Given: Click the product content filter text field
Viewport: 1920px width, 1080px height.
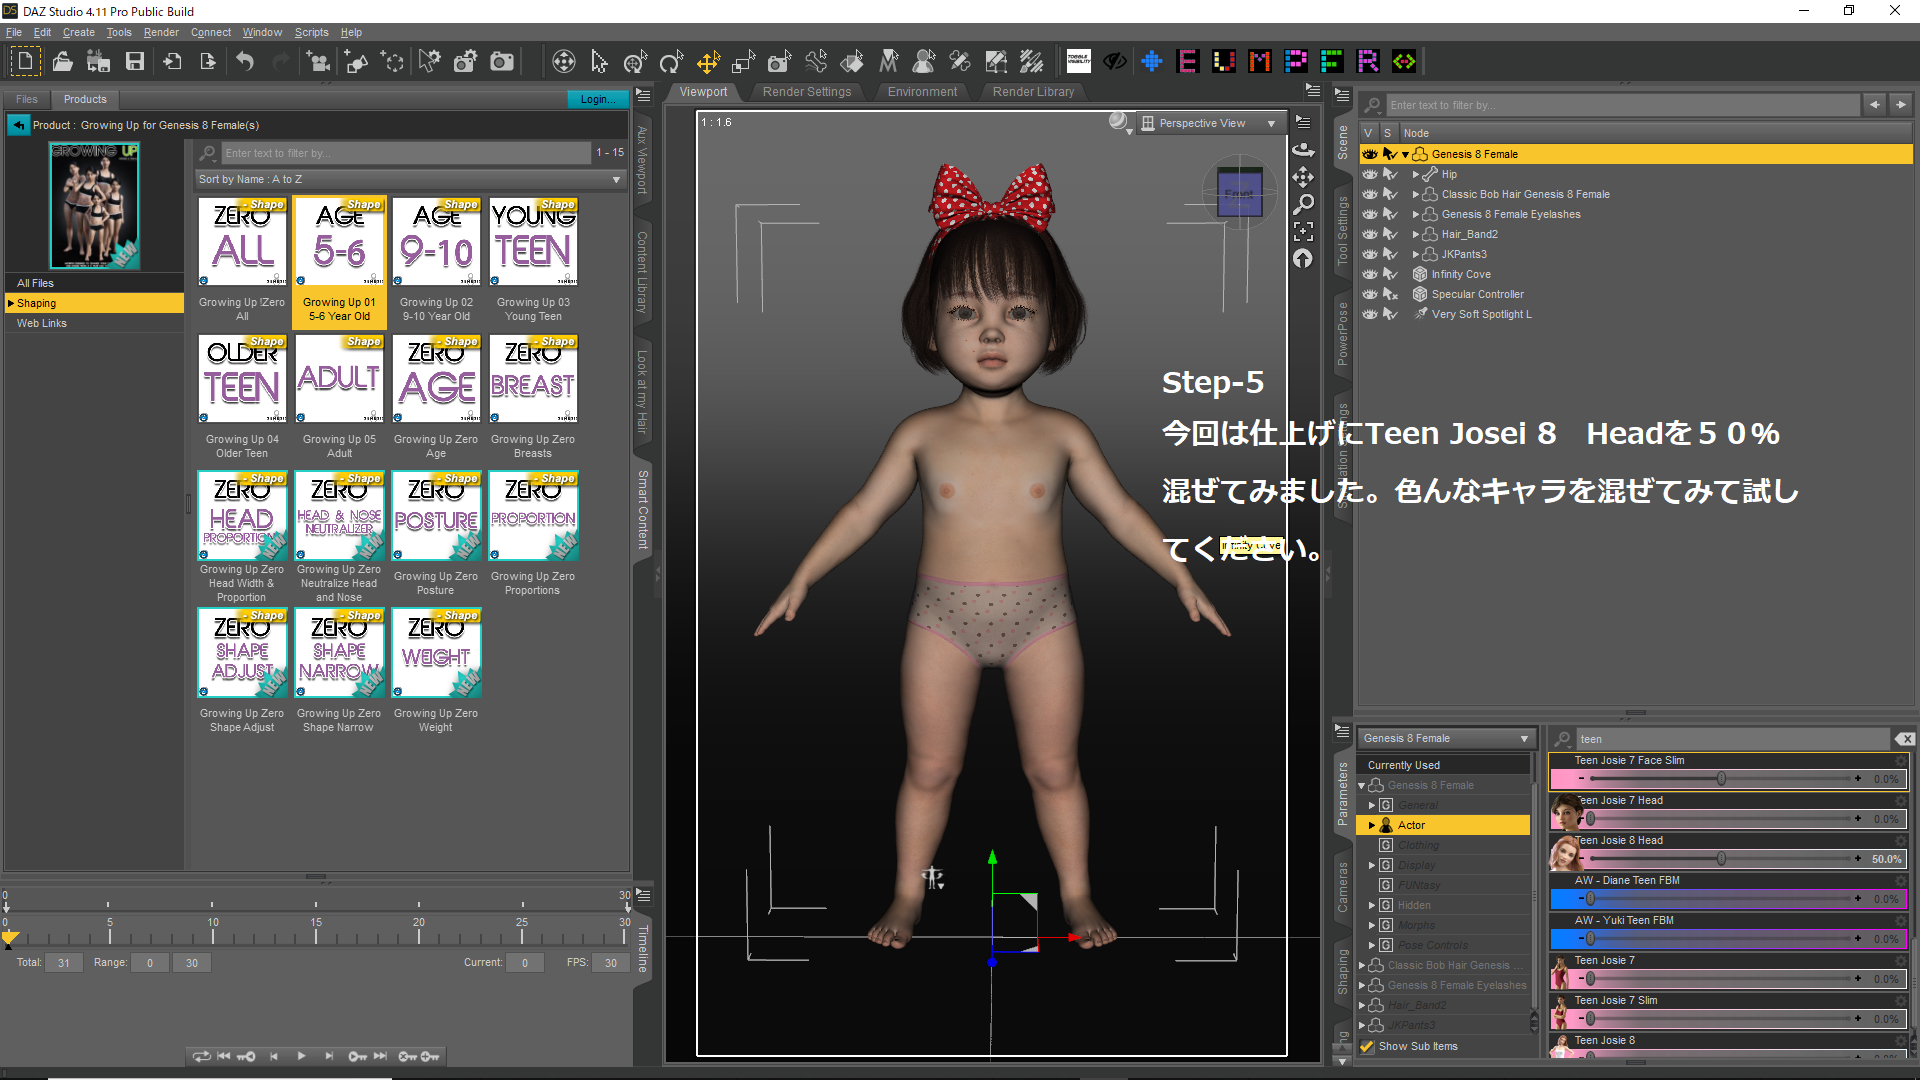Looking at the screenshot, I should pyautogui.click(x=405, y=153).
